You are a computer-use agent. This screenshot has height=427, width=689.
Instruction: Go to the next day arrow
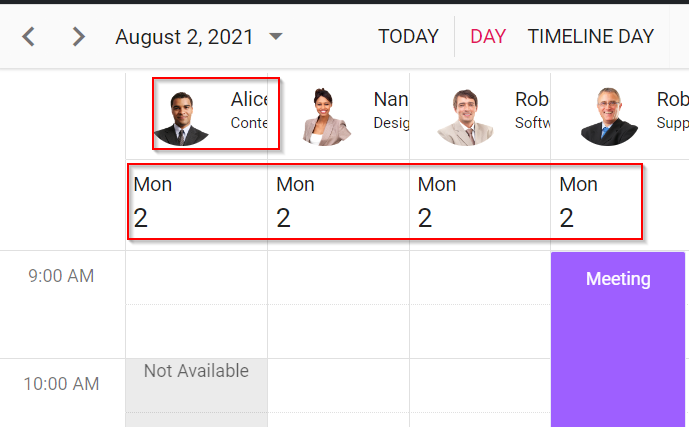(x=78, y=37)
